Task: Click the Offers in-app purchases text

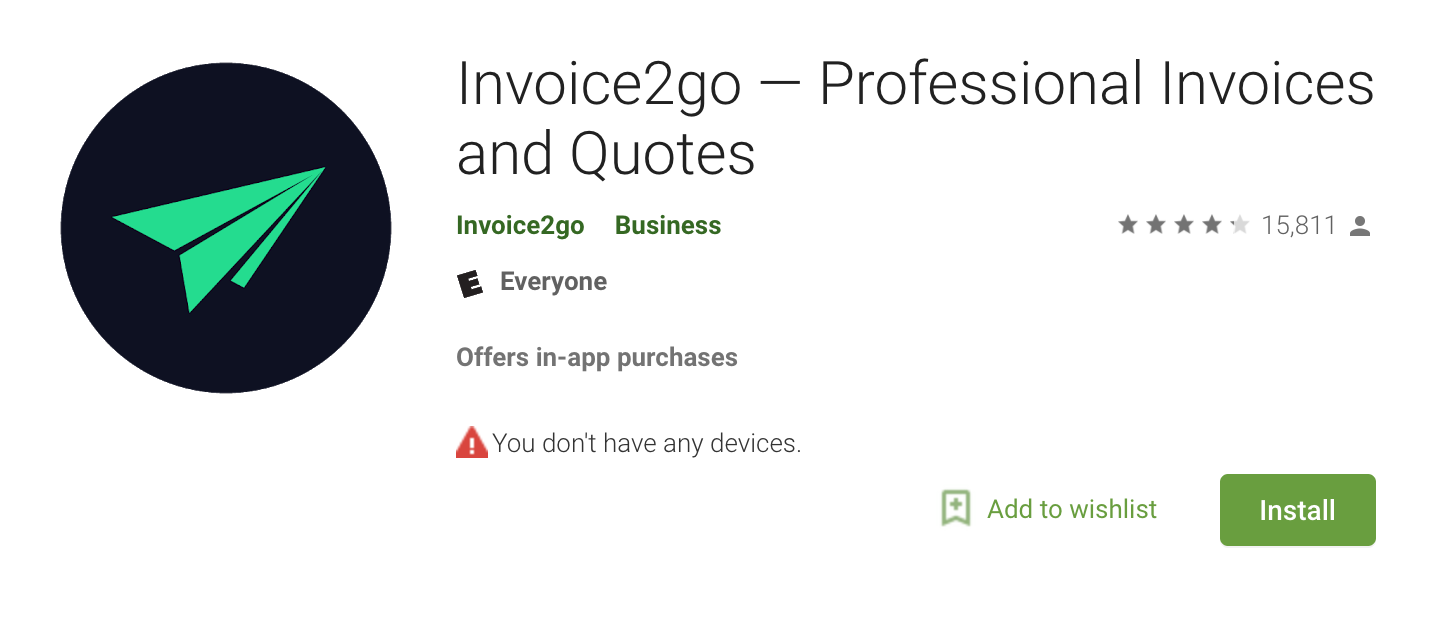Action: tap(597, 357)
